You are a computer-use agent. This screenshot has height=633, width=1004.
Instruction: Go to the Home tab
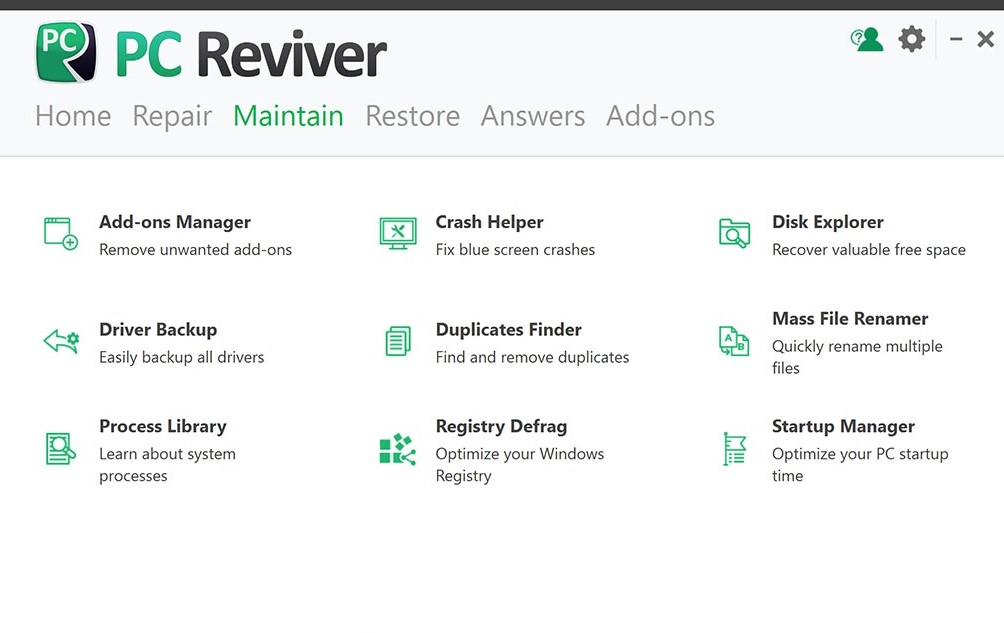click(x=73, y=116)
